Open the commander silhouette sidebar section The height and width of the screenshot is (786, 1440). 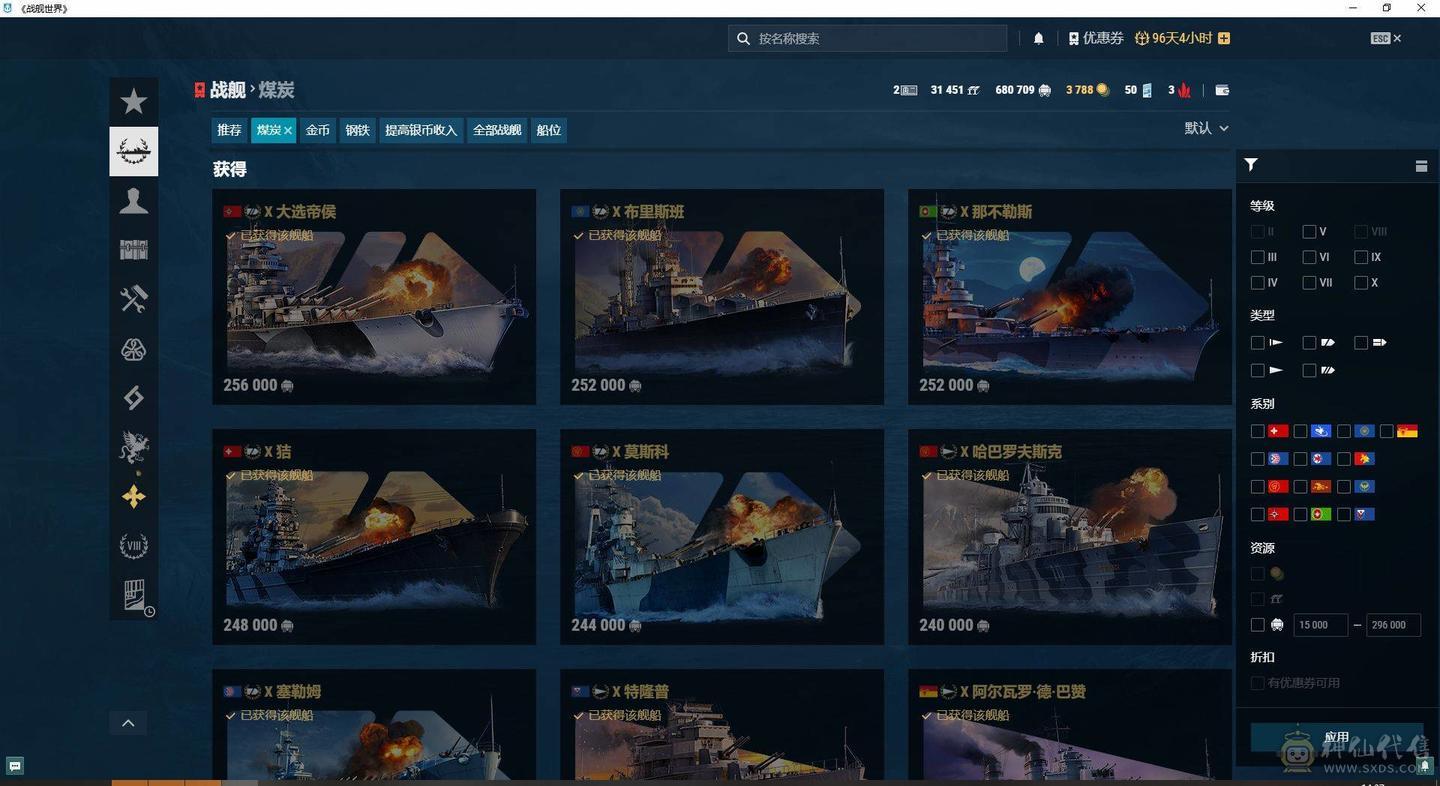(x=133, y=201)
